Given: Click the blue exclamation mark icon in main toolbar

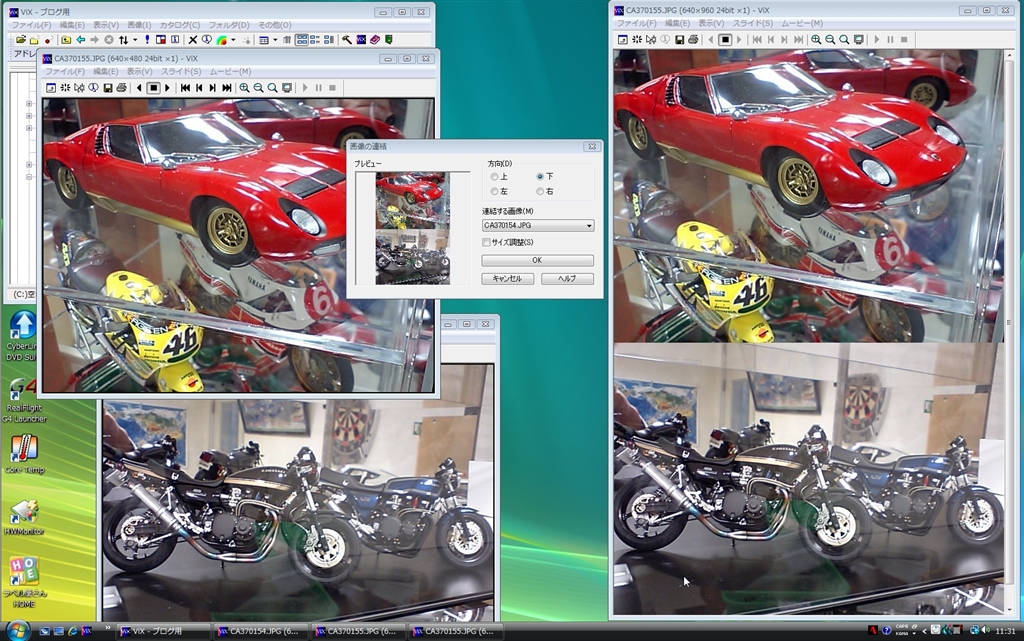Looking at the screenshot, I should (x=148, y=40).
